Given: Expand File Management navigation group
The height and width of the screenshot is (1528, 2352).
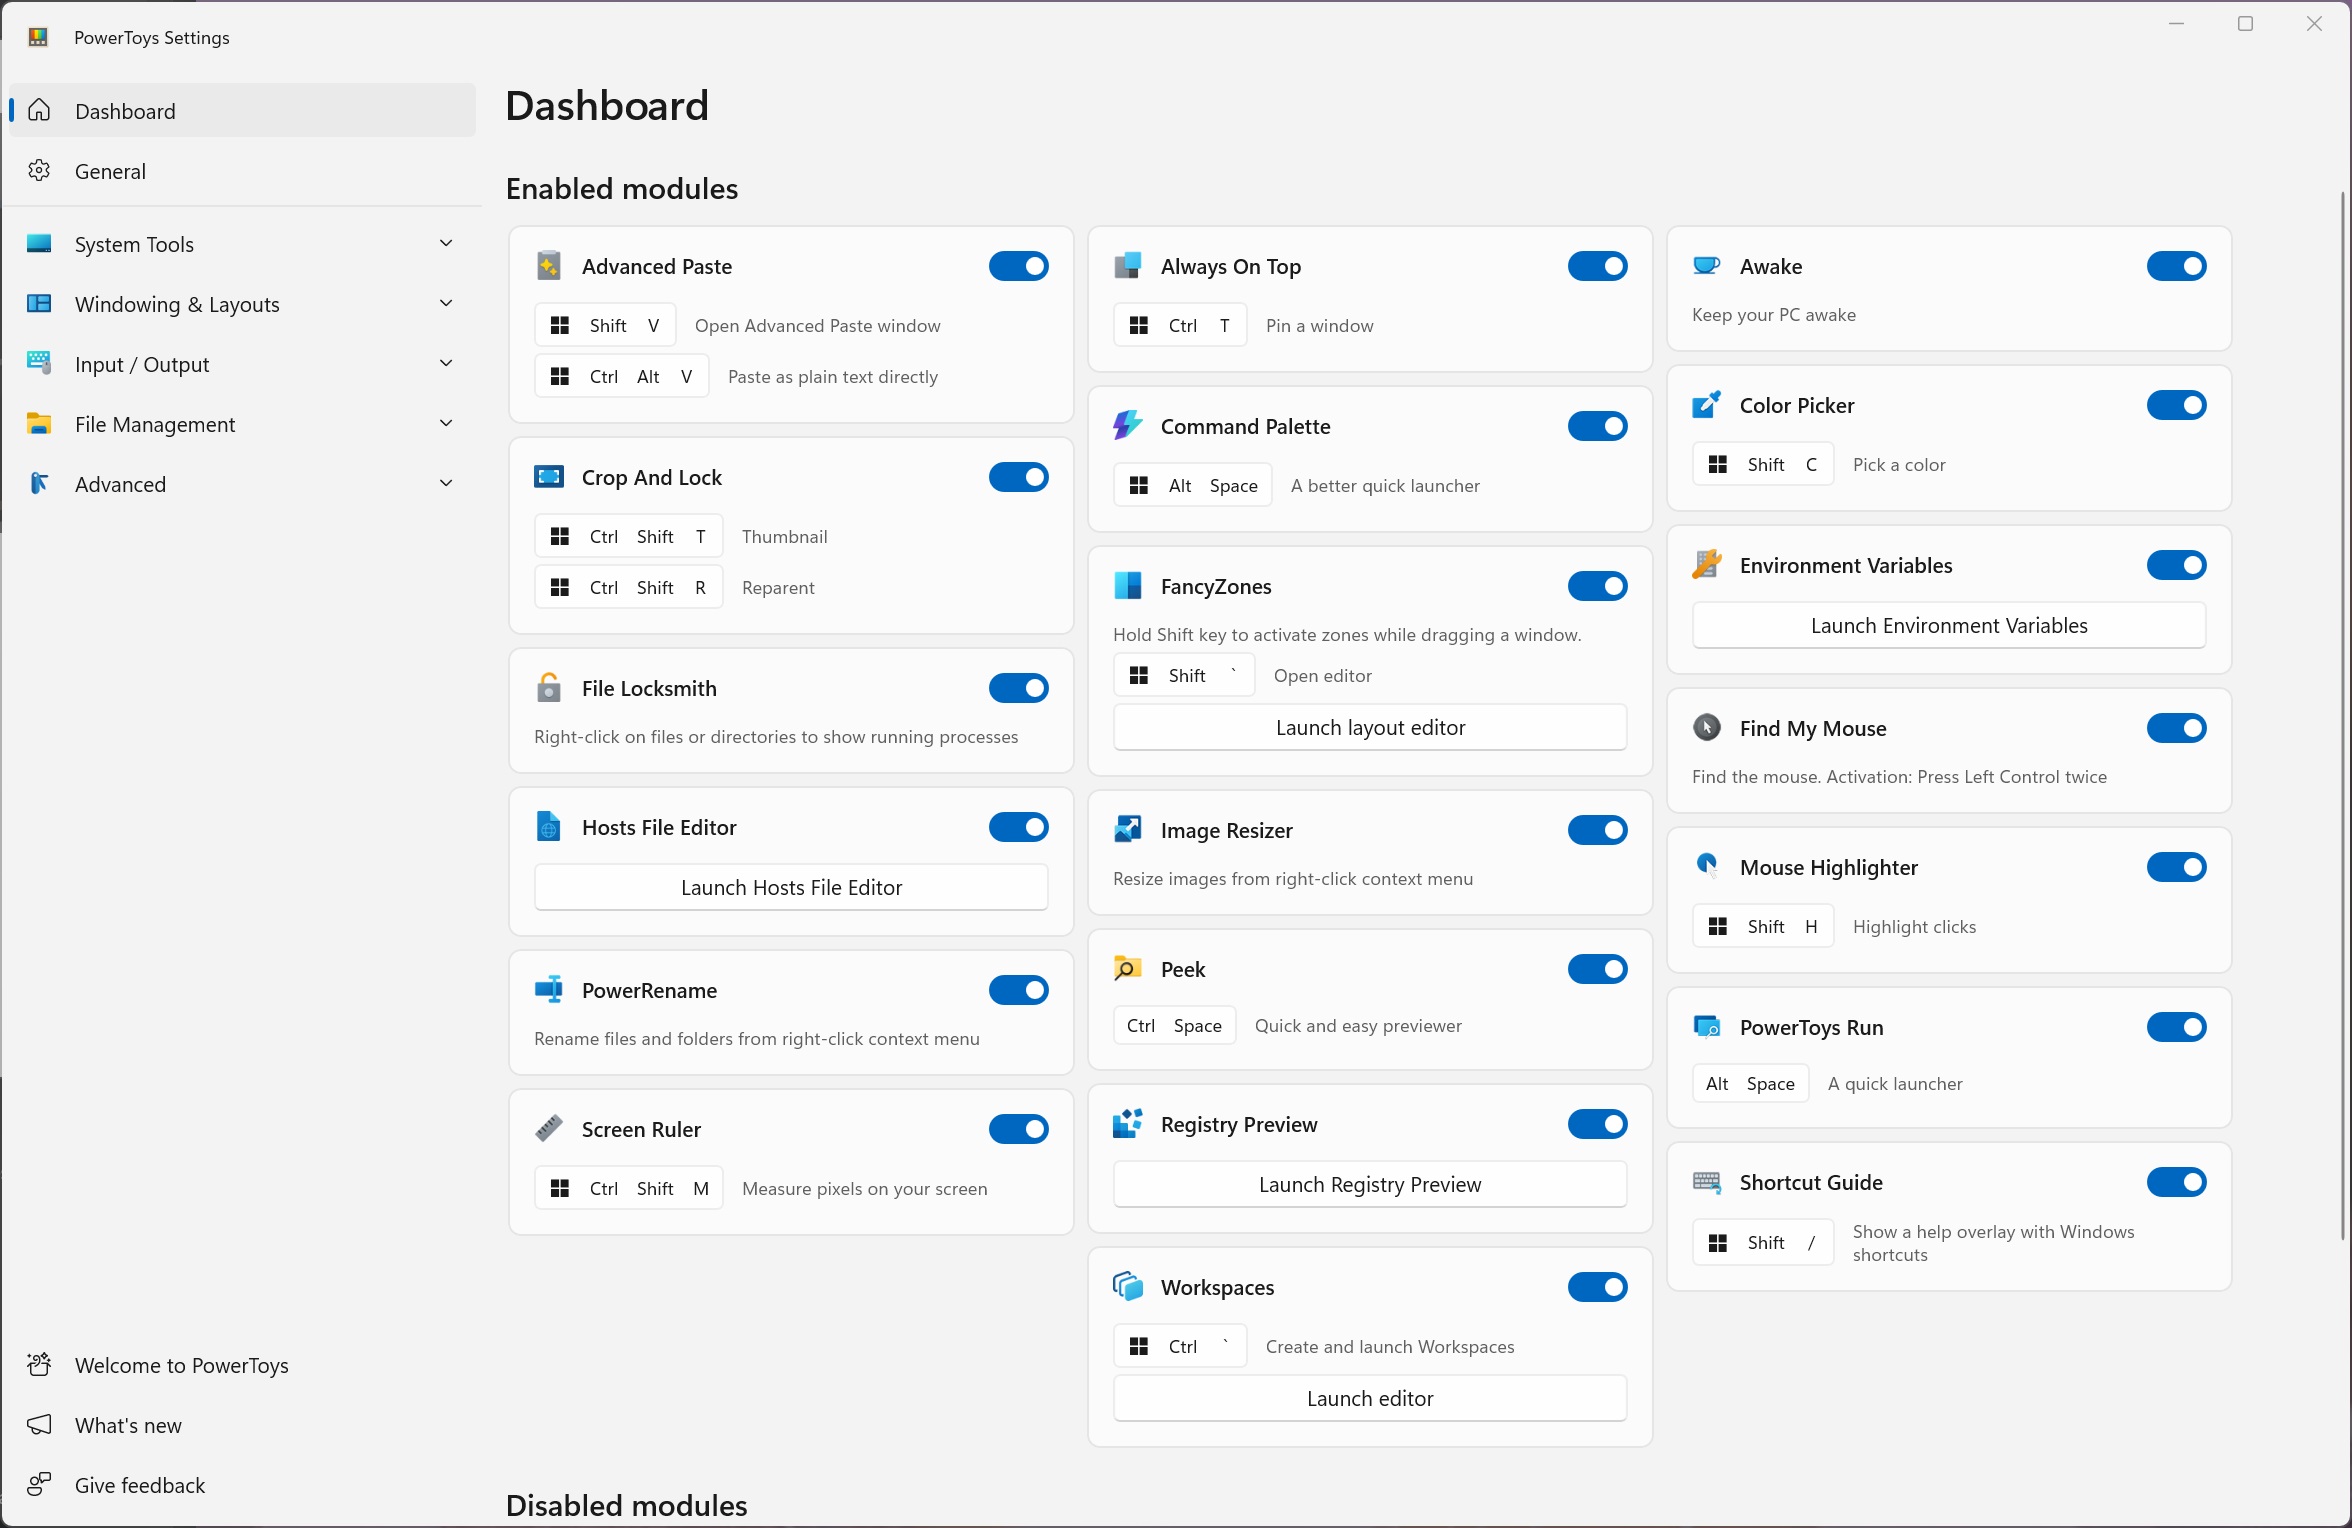Looking at the screenshot, I should tap(242, 424).
